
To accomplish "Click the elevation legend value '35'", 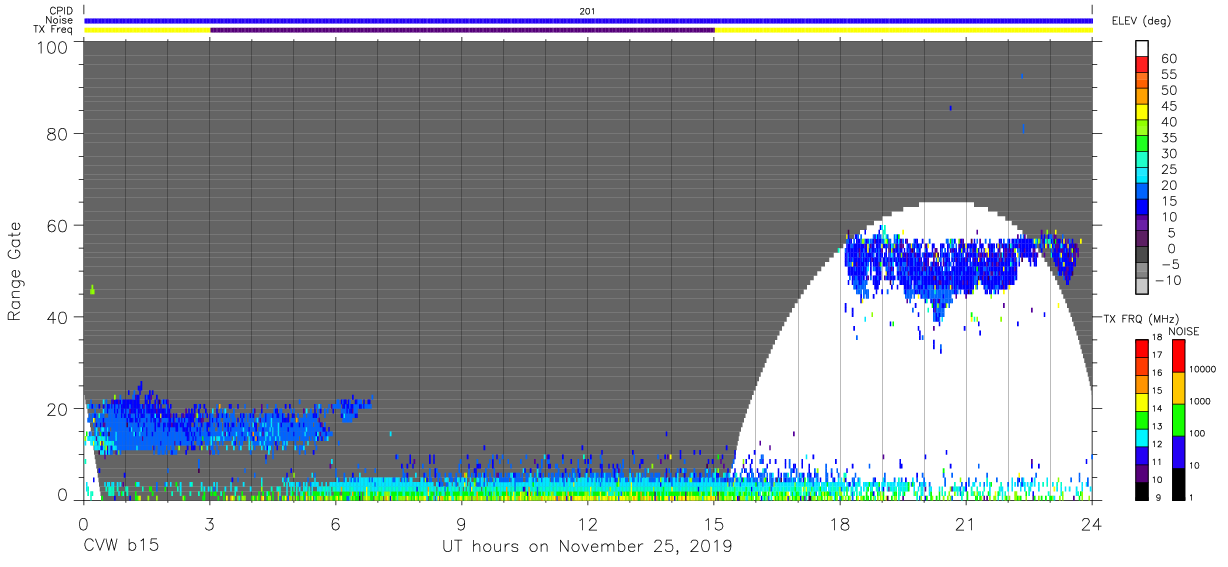I will tap(1169, 138).
